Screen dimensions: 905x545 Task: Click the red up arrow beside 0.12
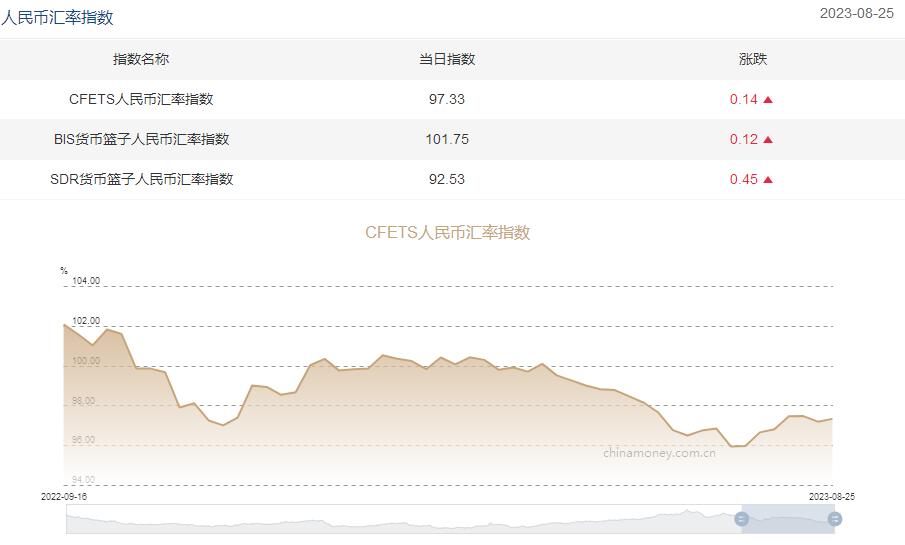[x=768, y=140]
